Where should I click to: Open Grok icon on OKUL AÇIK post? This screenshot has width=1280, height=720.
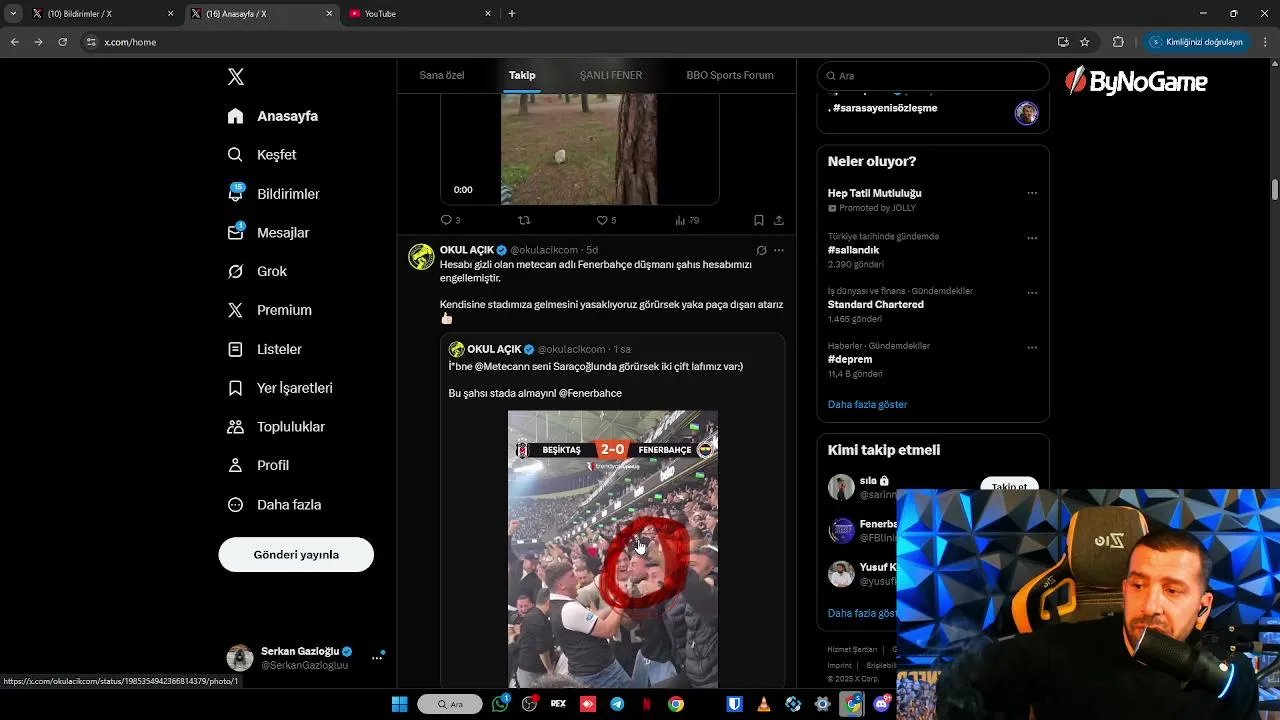[x=761, y=250]
